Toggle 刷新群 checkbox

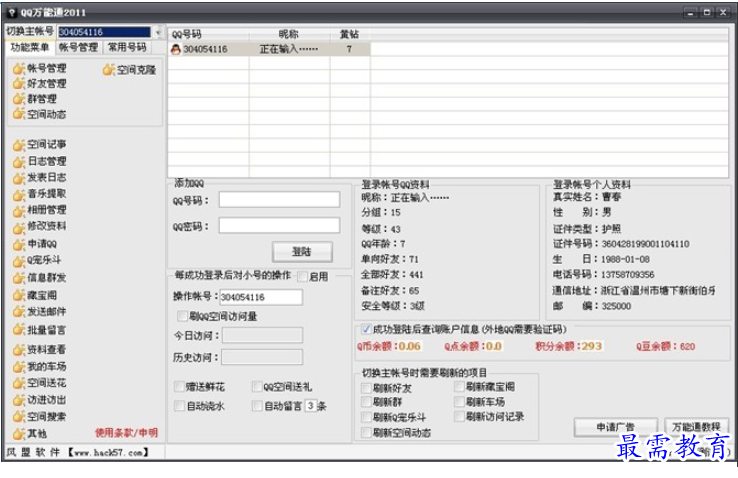point(366,402)
